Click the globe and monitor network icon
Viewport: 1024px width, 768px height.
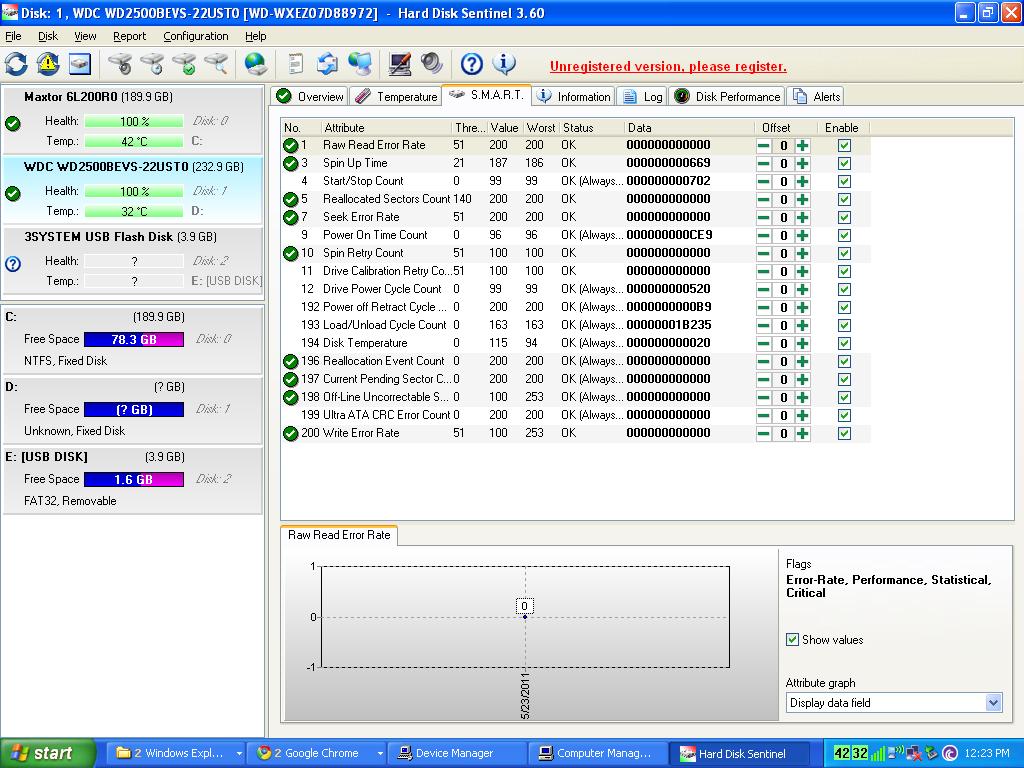(360, 64)
